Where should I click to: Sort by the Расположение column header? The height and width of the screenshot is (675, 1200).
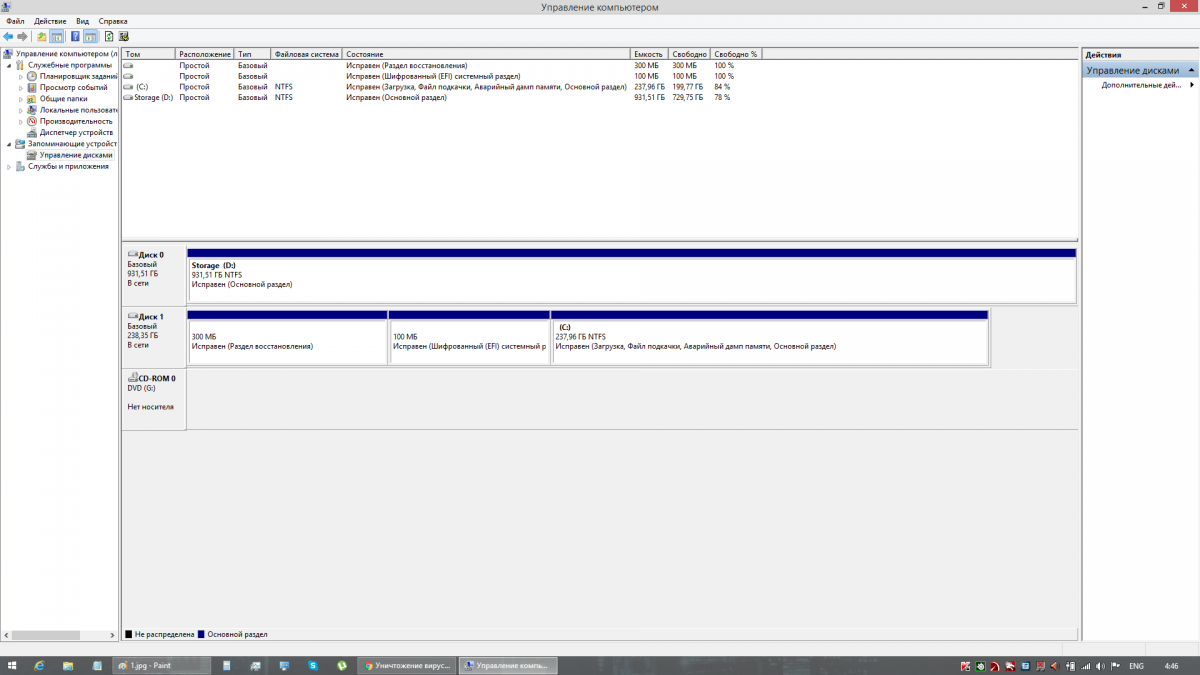205,54
